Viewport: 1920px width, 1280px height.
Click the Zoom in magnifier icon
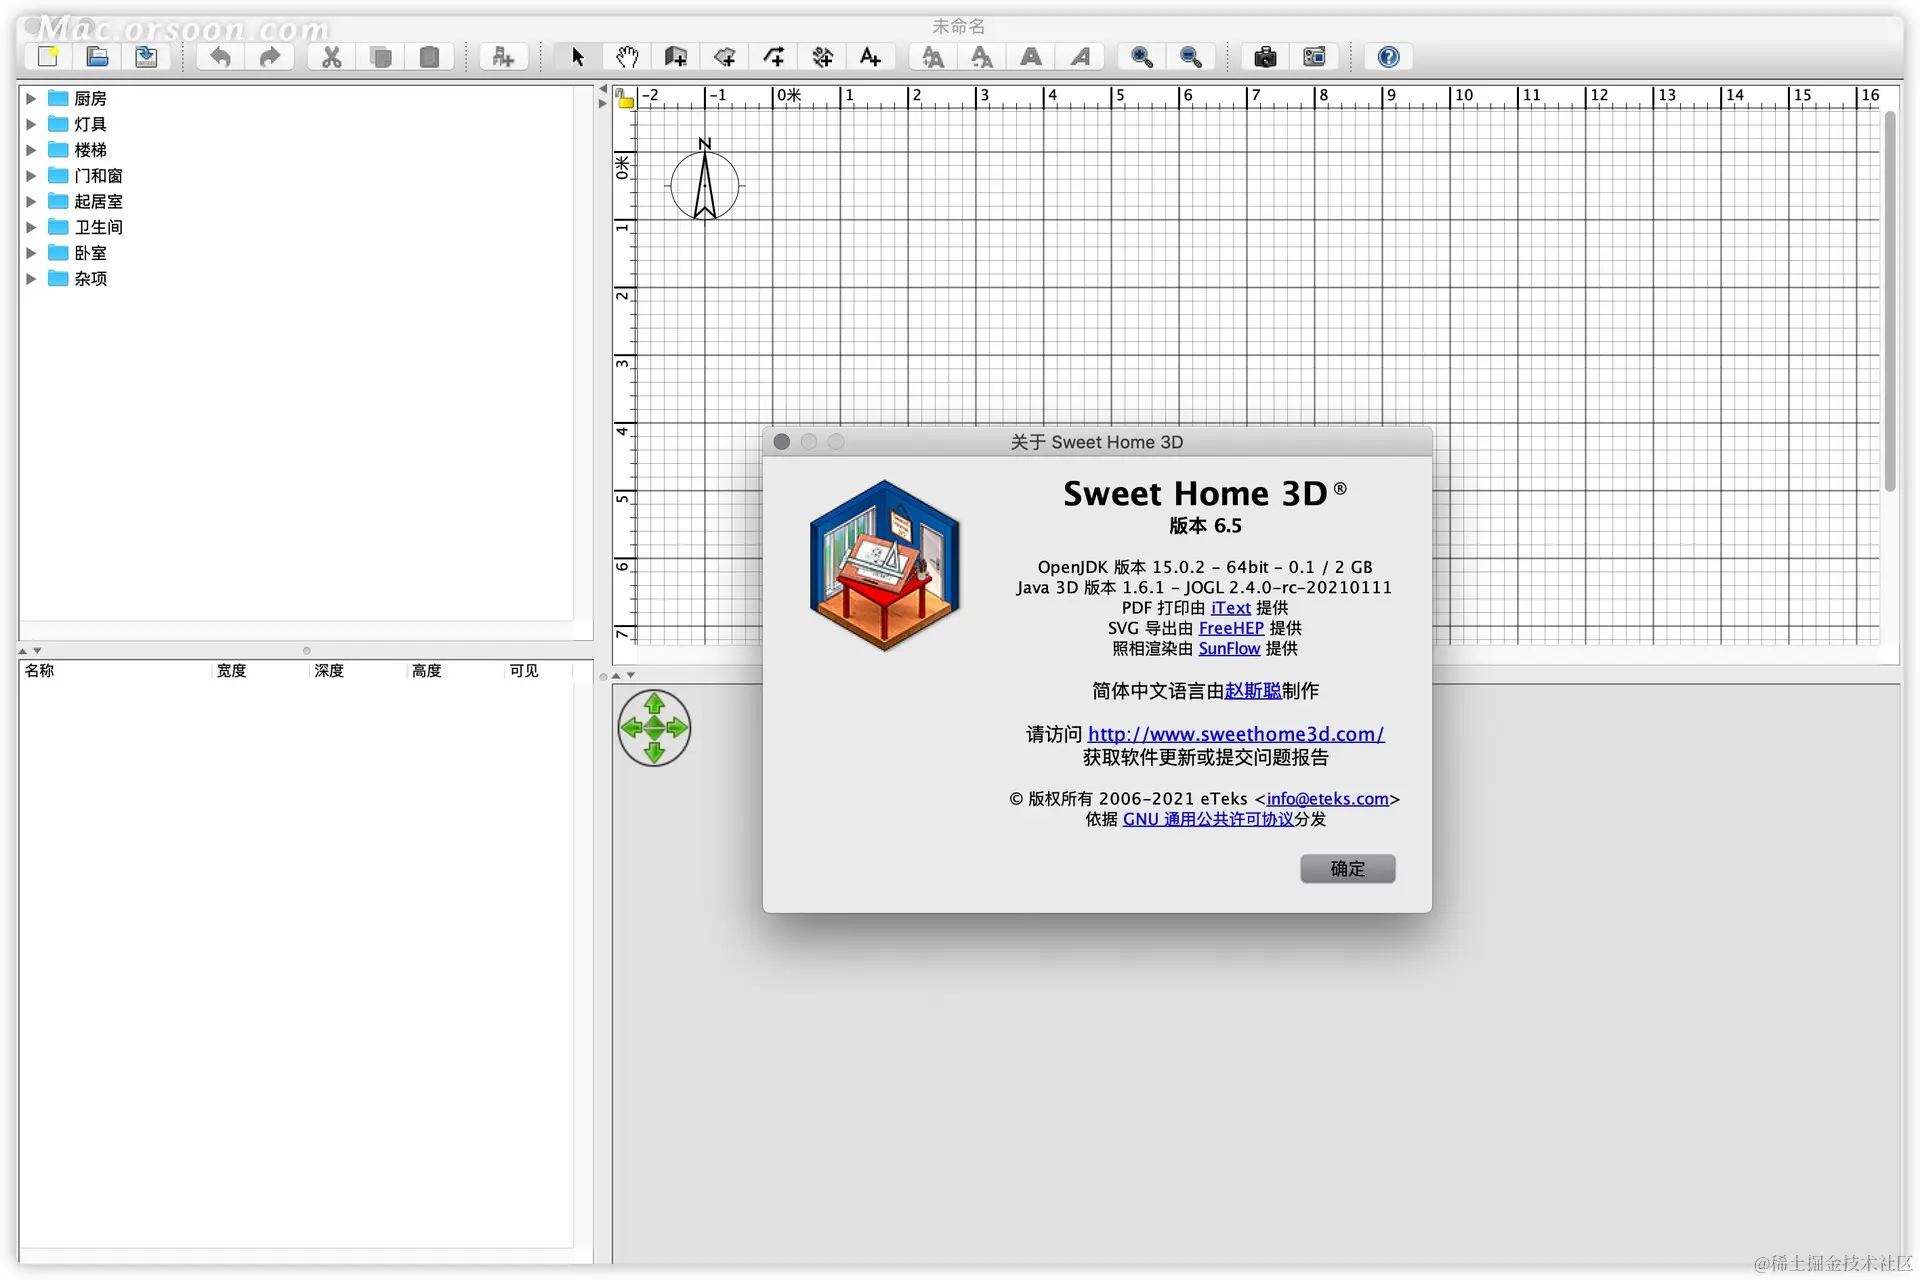(1142, 57)
